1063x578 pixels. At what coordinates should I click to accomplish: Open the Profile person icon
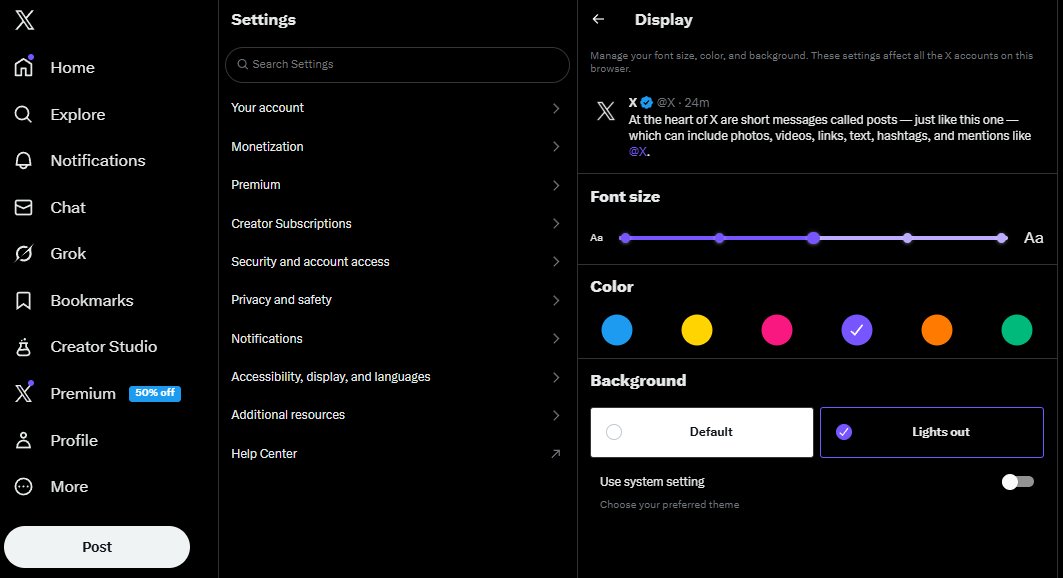point(23,440)
